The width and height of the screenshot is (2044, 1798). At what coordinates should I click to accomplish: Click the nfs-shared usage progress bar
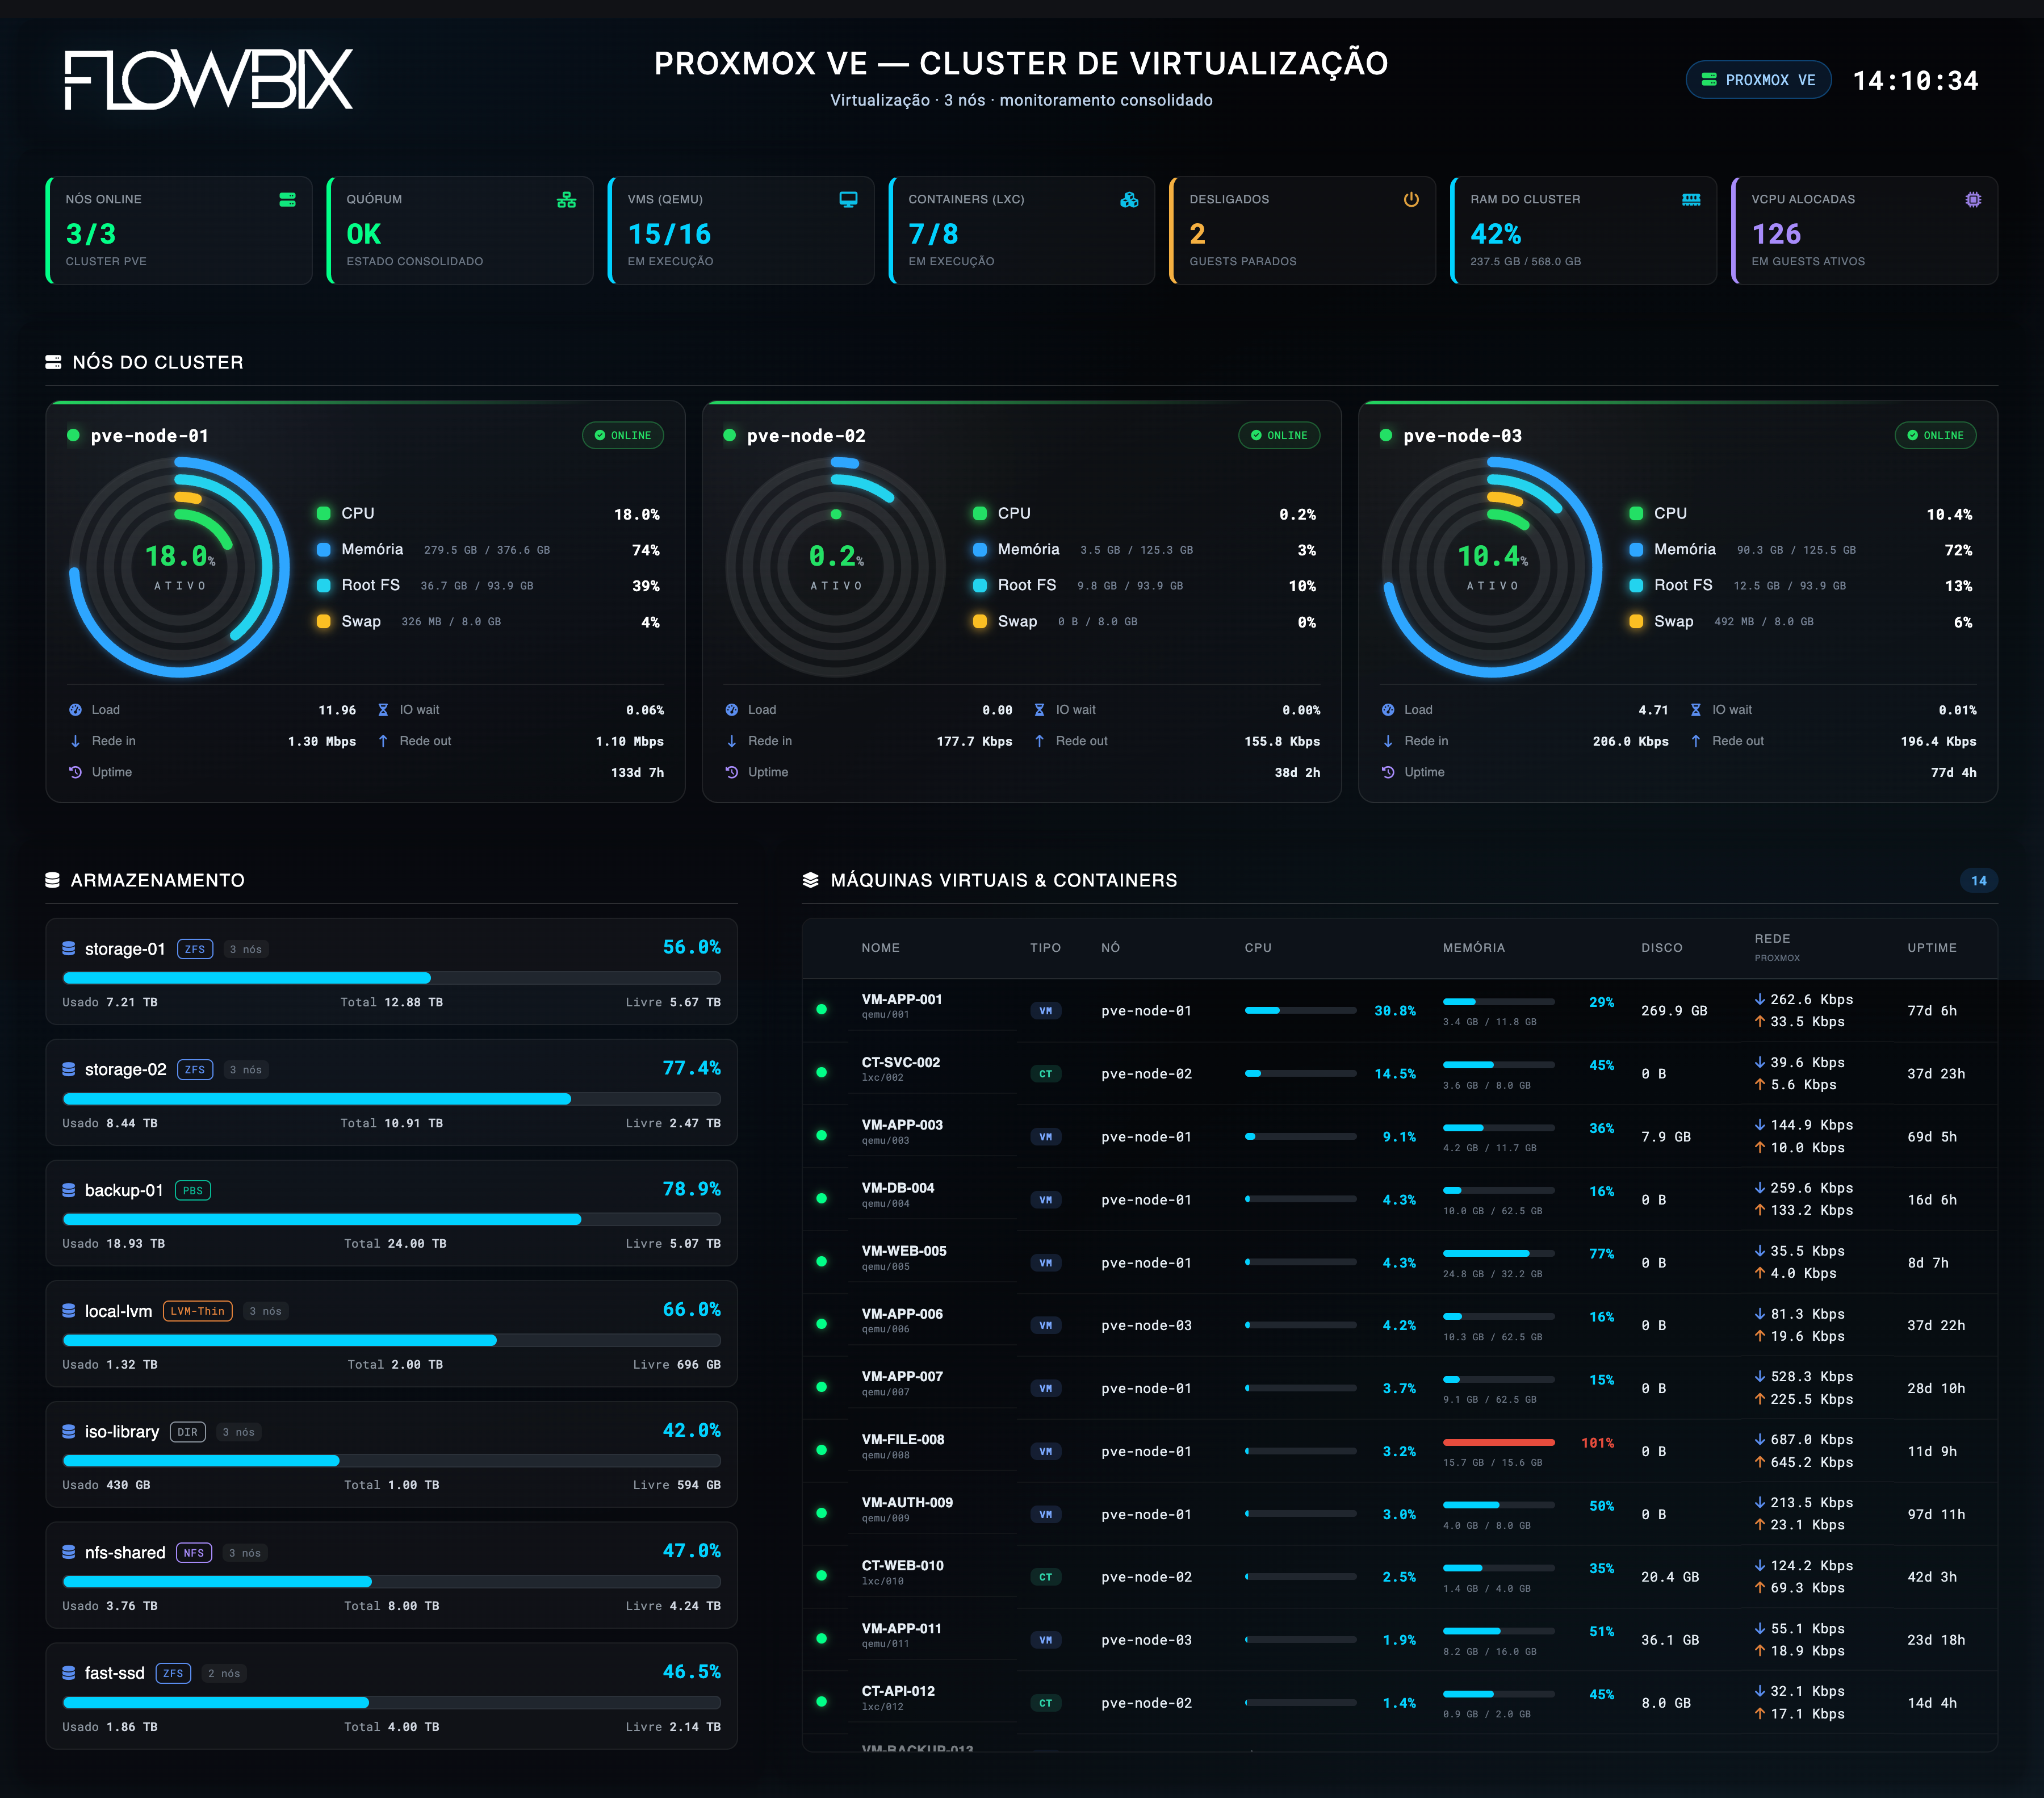pyautogui.click(x=392, y=1582)
